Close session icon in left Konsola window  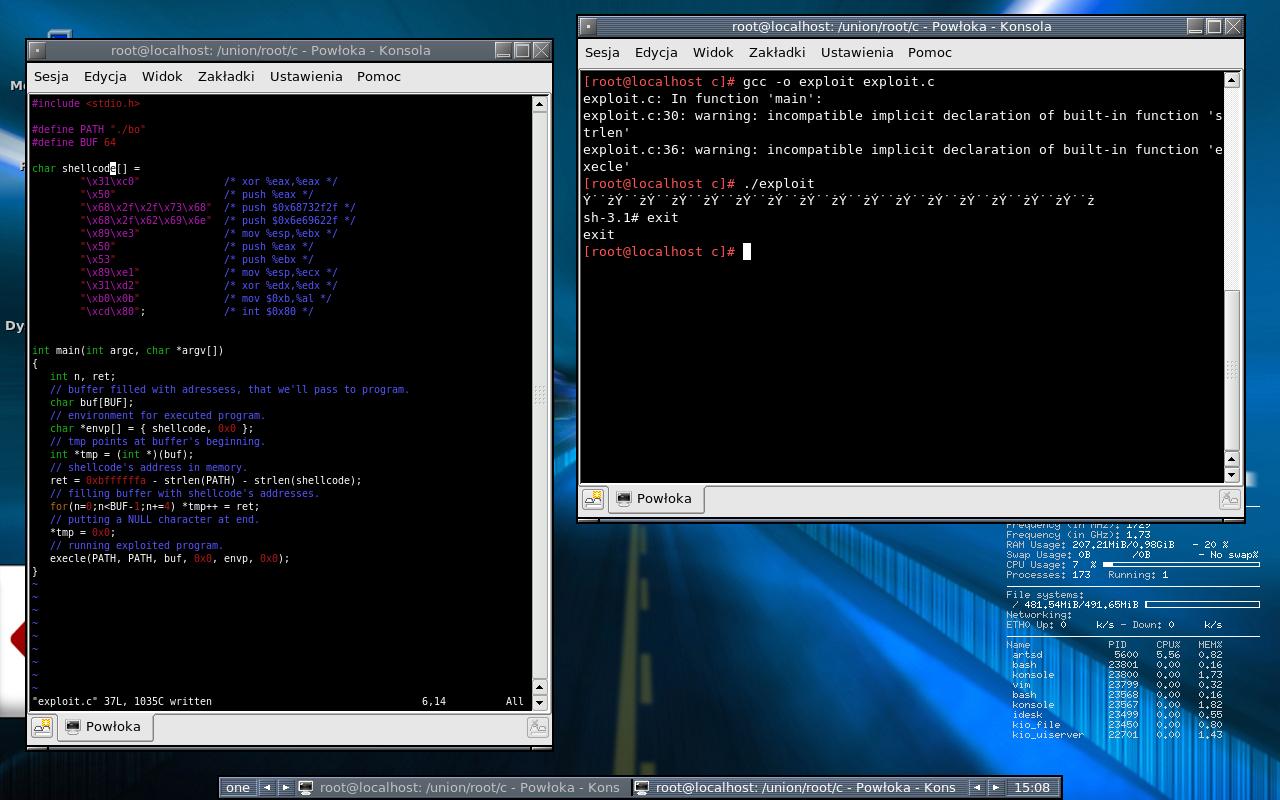click(537, 727)
